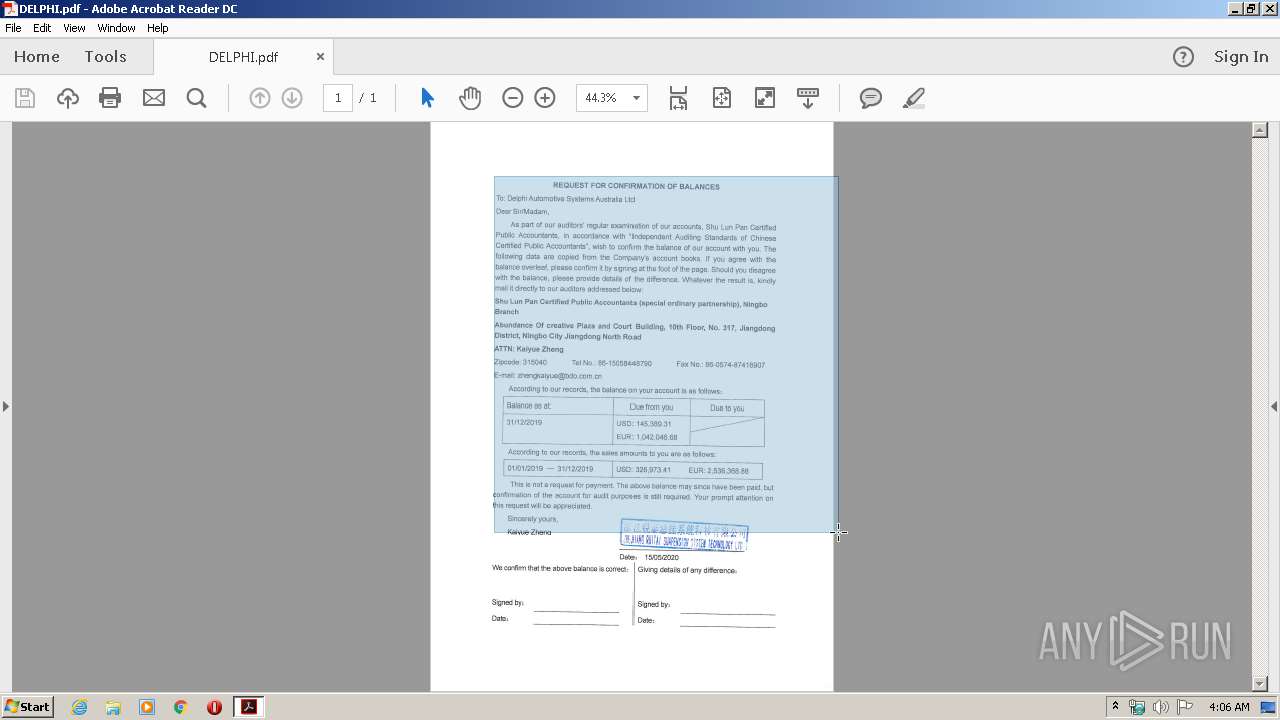1280x720 pixels.
Task: Click the Action Center flag icon
Action: click(1185, 707)
